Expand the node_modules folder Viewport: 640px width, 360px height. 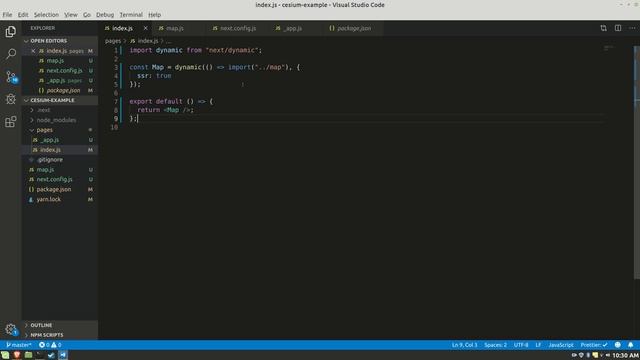60,120
